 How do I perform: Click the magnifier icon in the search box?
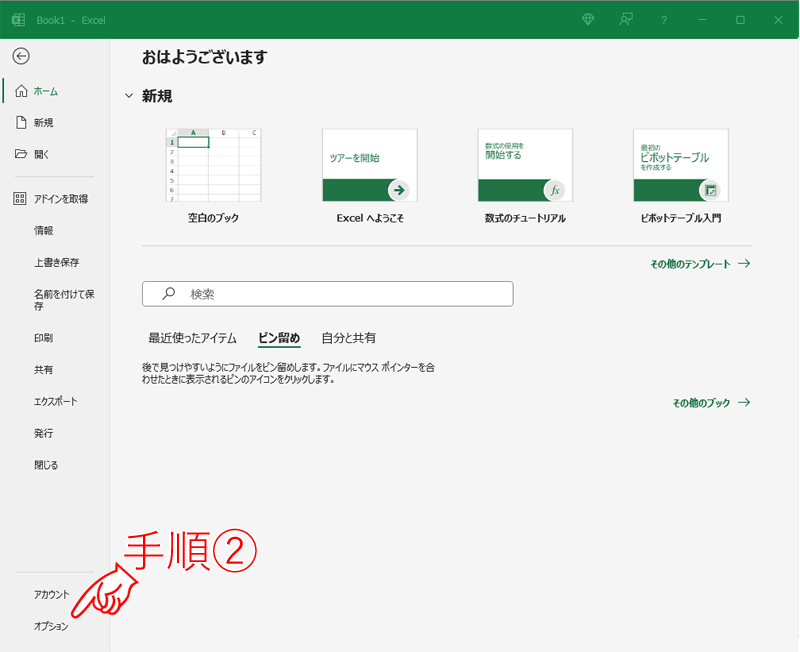tap(168, 293)
